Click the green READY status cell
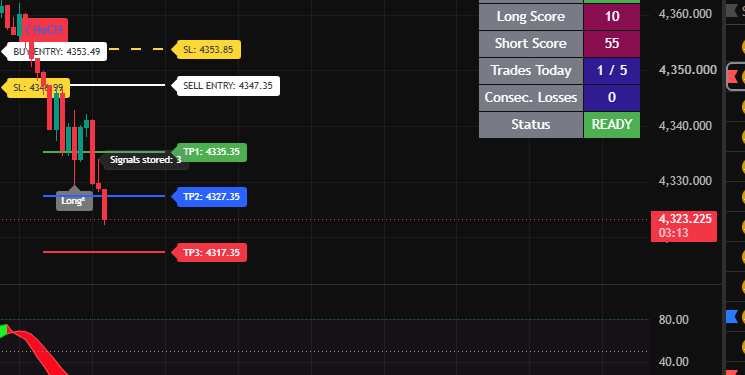This screenshot has height=375, width=745. 611,125
